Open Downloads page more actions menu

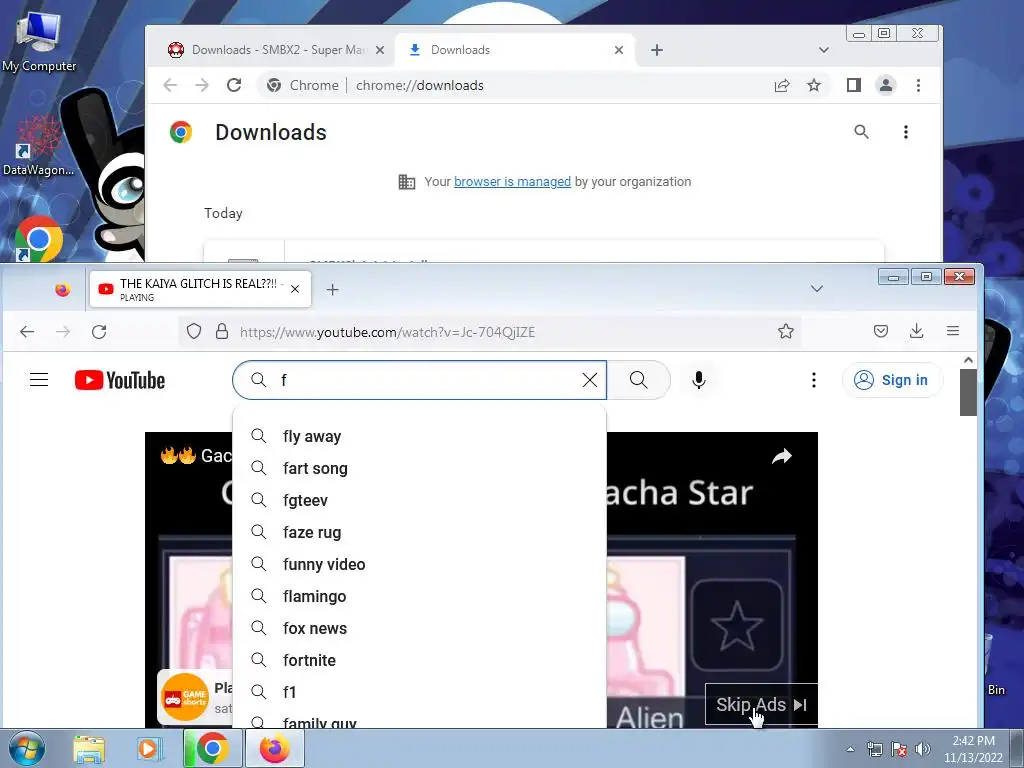(x=906, y=132)
